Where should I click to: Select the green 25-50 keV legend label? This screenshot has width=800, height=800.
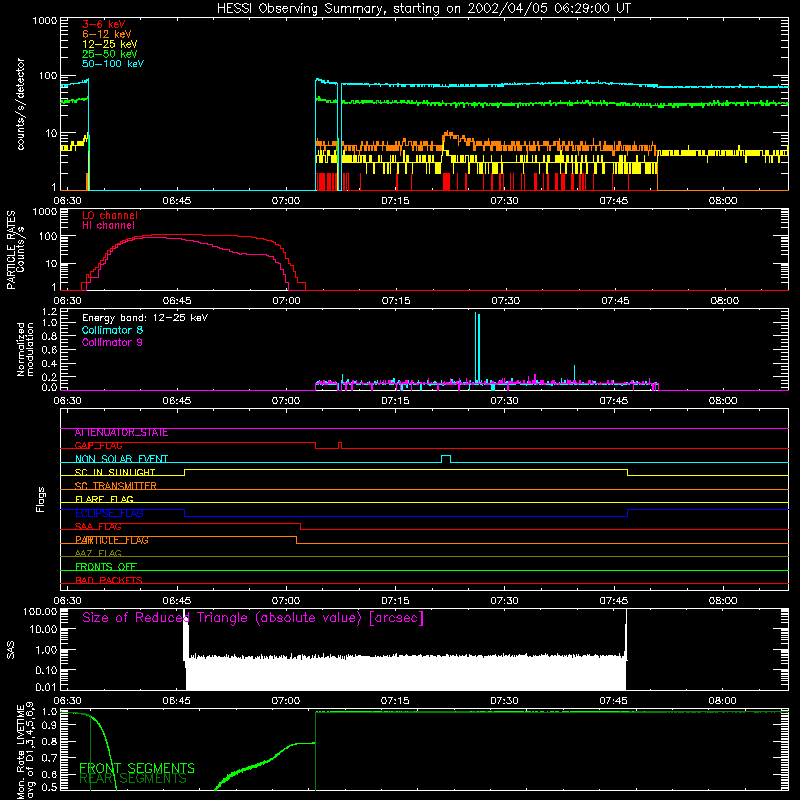[110, 54]
